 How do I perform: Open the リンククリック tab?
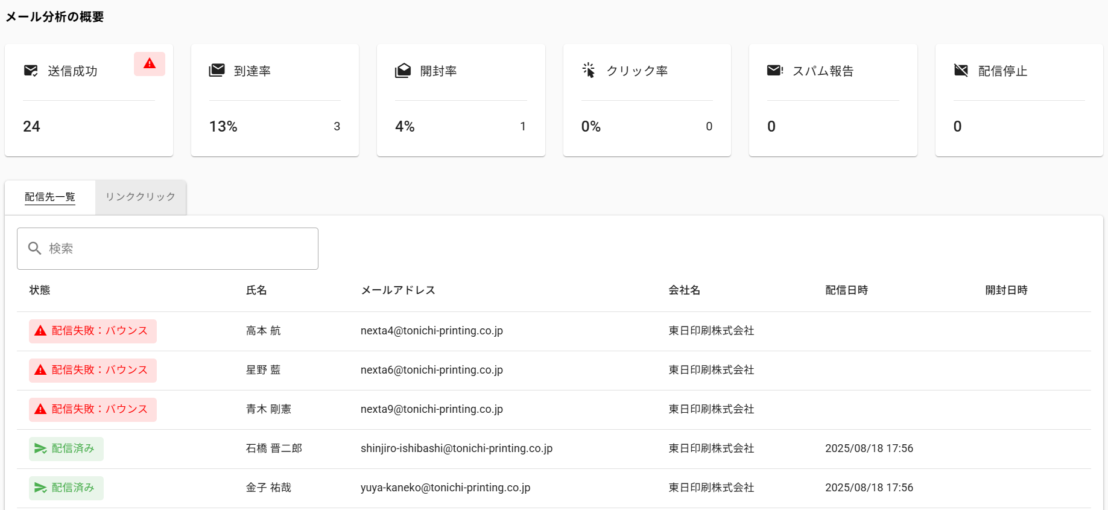140,197
